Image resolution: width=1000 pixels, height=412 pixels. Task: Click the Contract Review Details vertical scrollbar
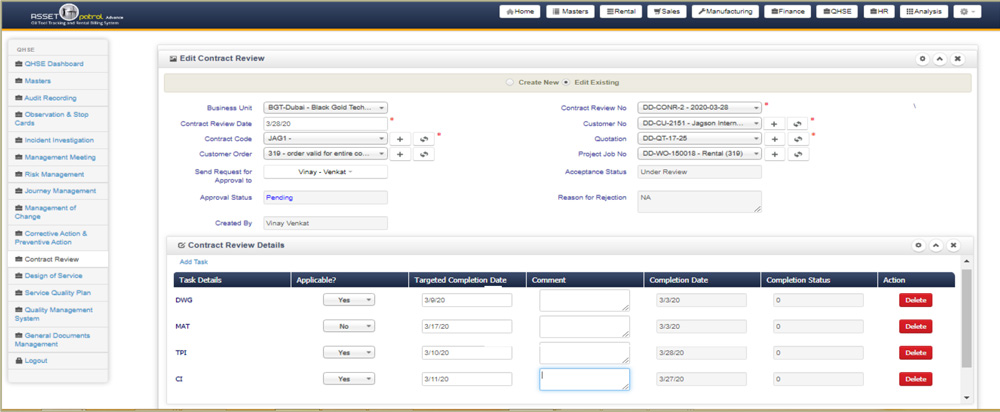(964, 320)
